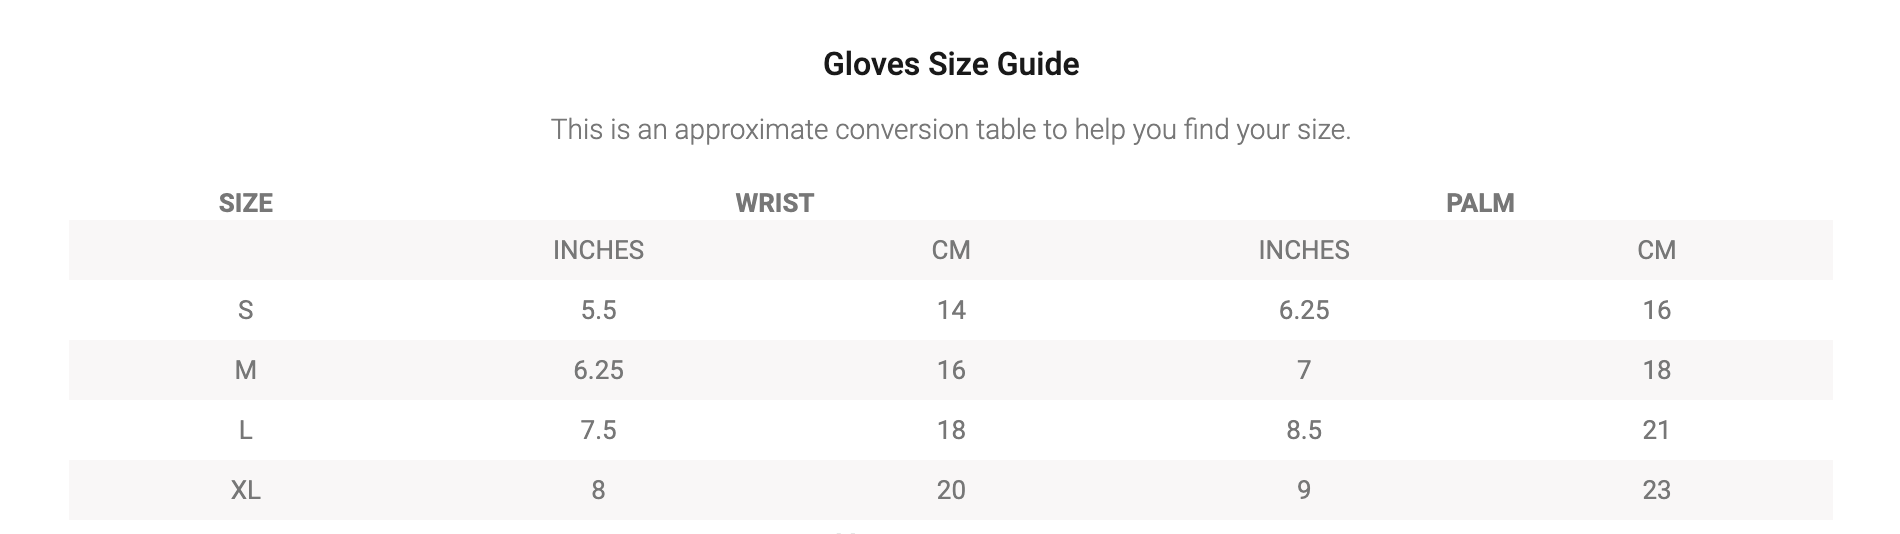The height and width of the screenshot is (534, 1900).
Task: Click the 14 wrist cm value
Action: pyautogui.click(x=951, y=310)
